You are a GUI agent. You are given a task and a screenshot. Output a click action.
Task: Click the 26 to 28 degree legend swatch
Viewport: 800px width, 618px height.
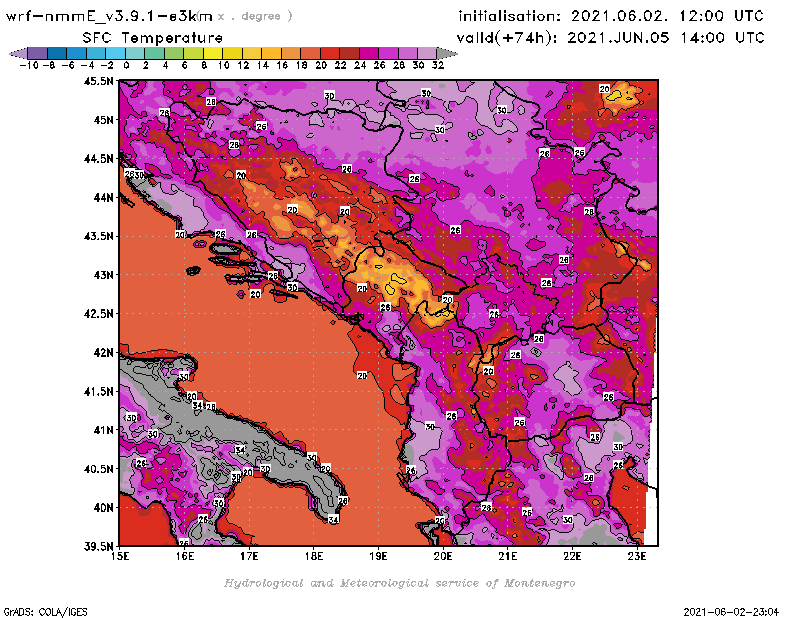click(388, 53)
